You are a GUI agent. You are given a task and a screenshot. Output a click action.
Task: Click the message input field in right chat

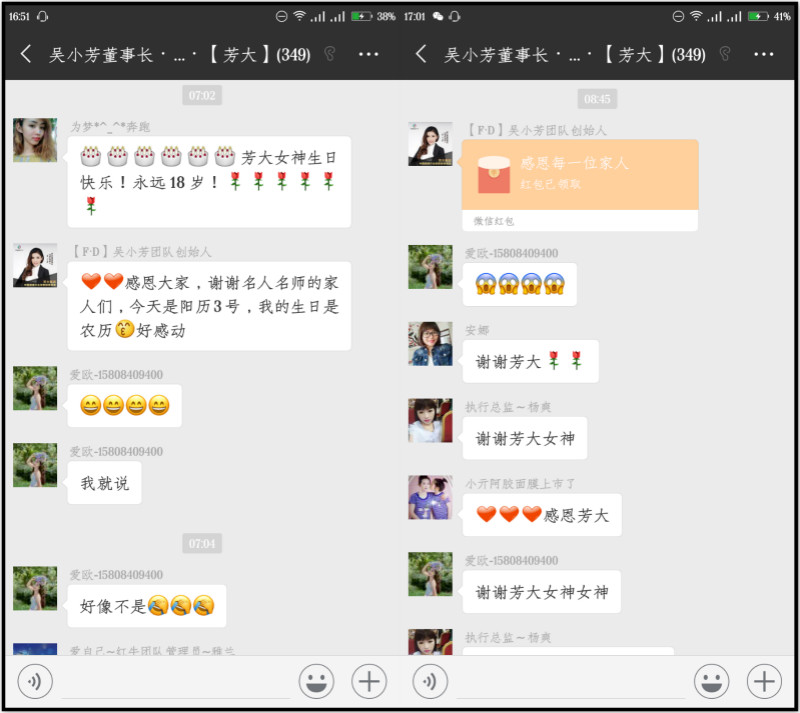(570, 683)
